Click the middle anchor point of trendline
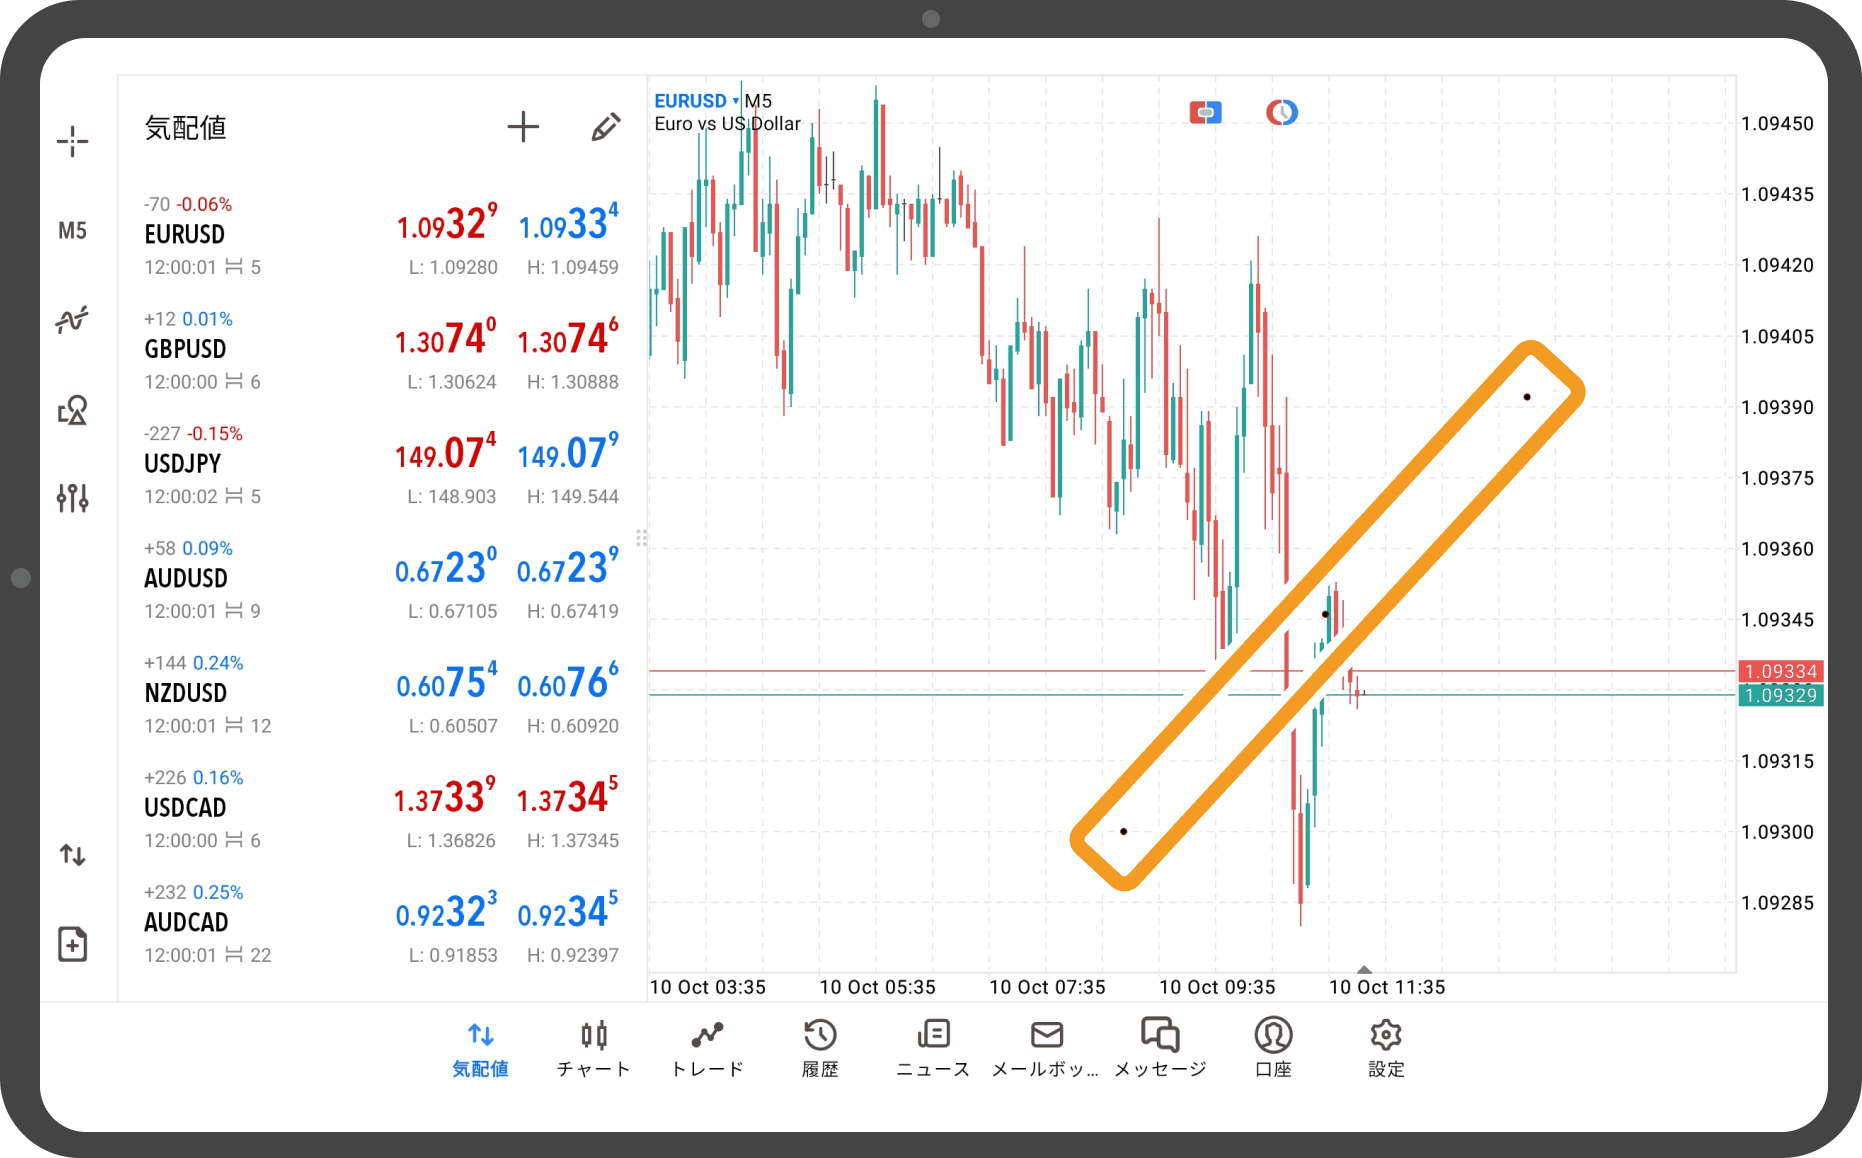Image resolution: width=1862 pixels, height=1158 pixels. (x=1325, y=614)
